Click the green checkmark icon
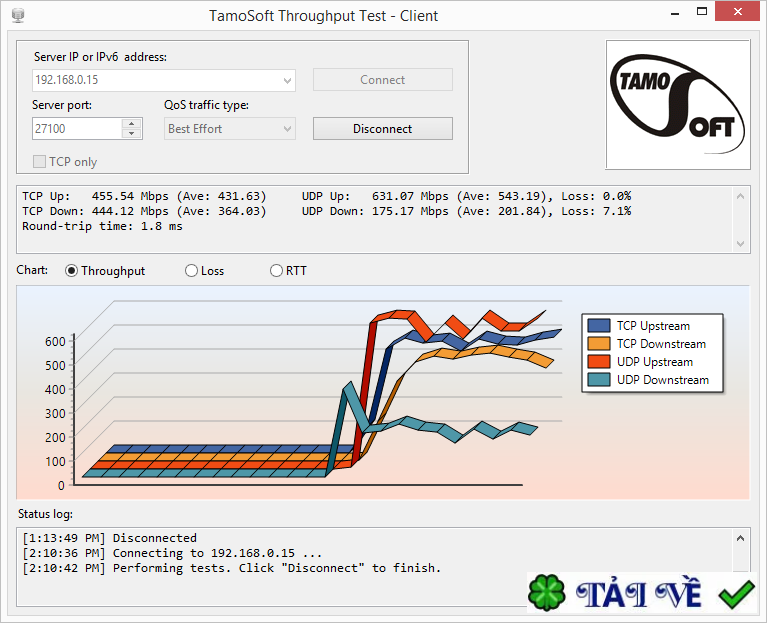 [737, 594]
